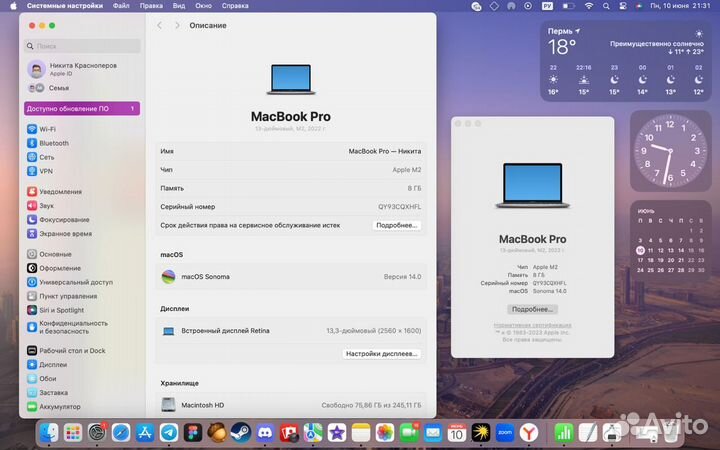Open Нормативная сертификация link in About window

click(533, 325)
